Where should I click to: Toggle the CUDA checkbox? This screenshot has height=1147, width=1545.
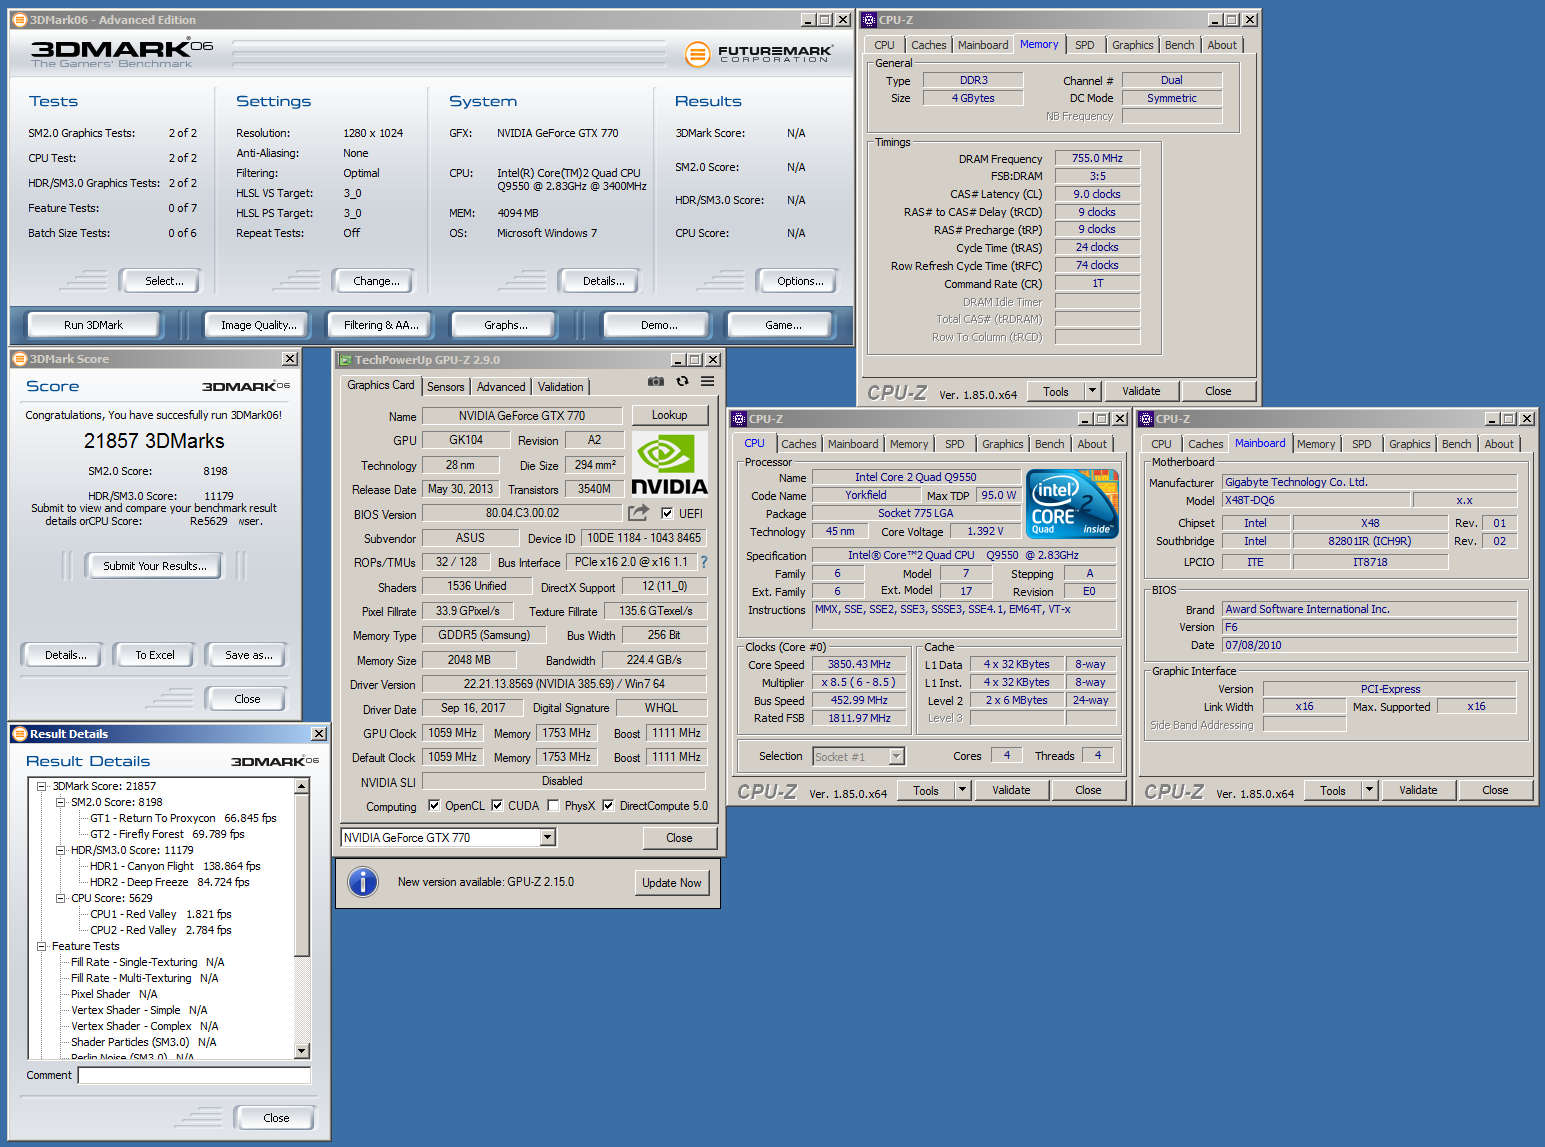497,806
